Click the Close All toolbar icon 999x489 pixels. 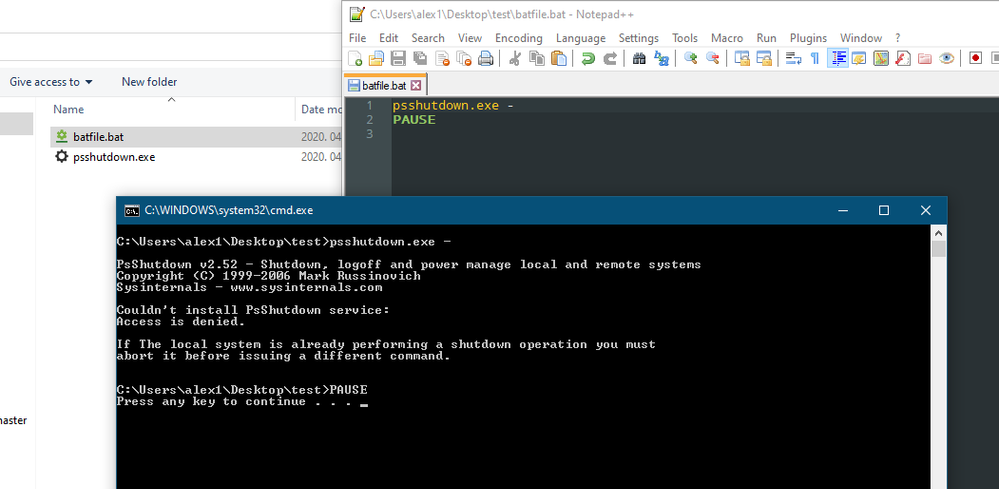pos(464,59)
